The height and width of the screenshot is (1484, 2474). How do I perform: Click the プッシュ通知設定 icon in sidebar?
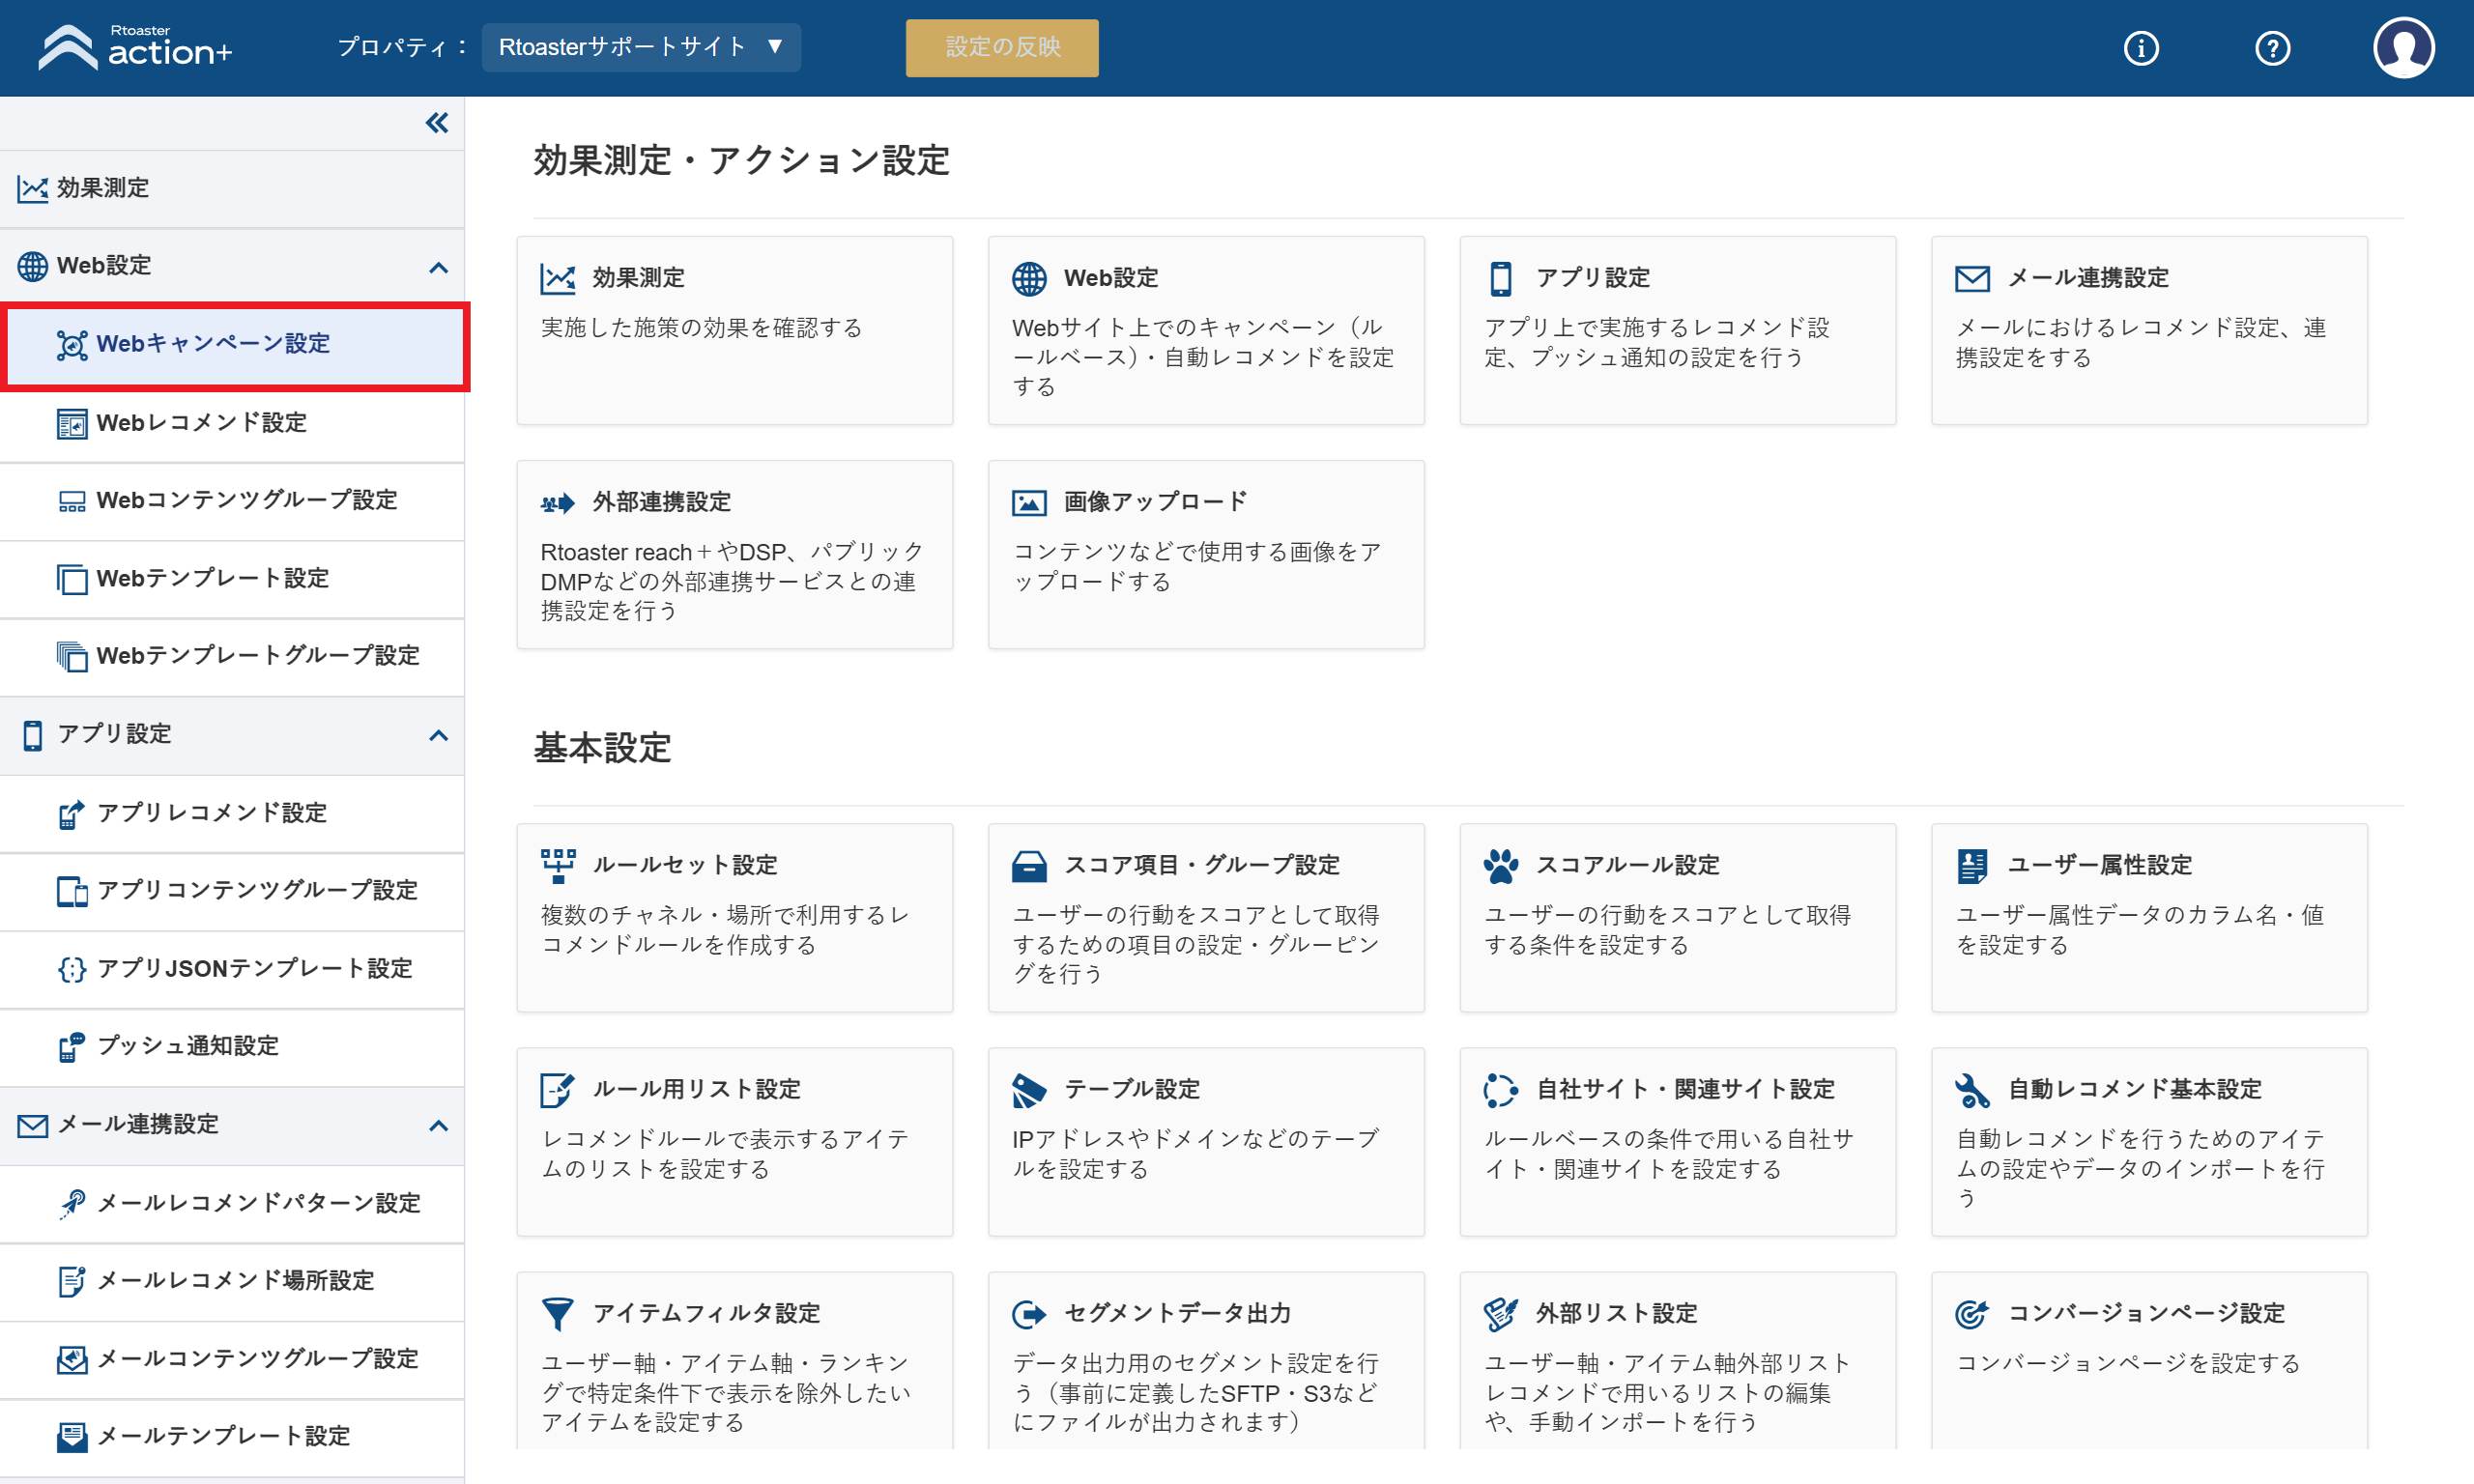click(x=72, y=1046)
